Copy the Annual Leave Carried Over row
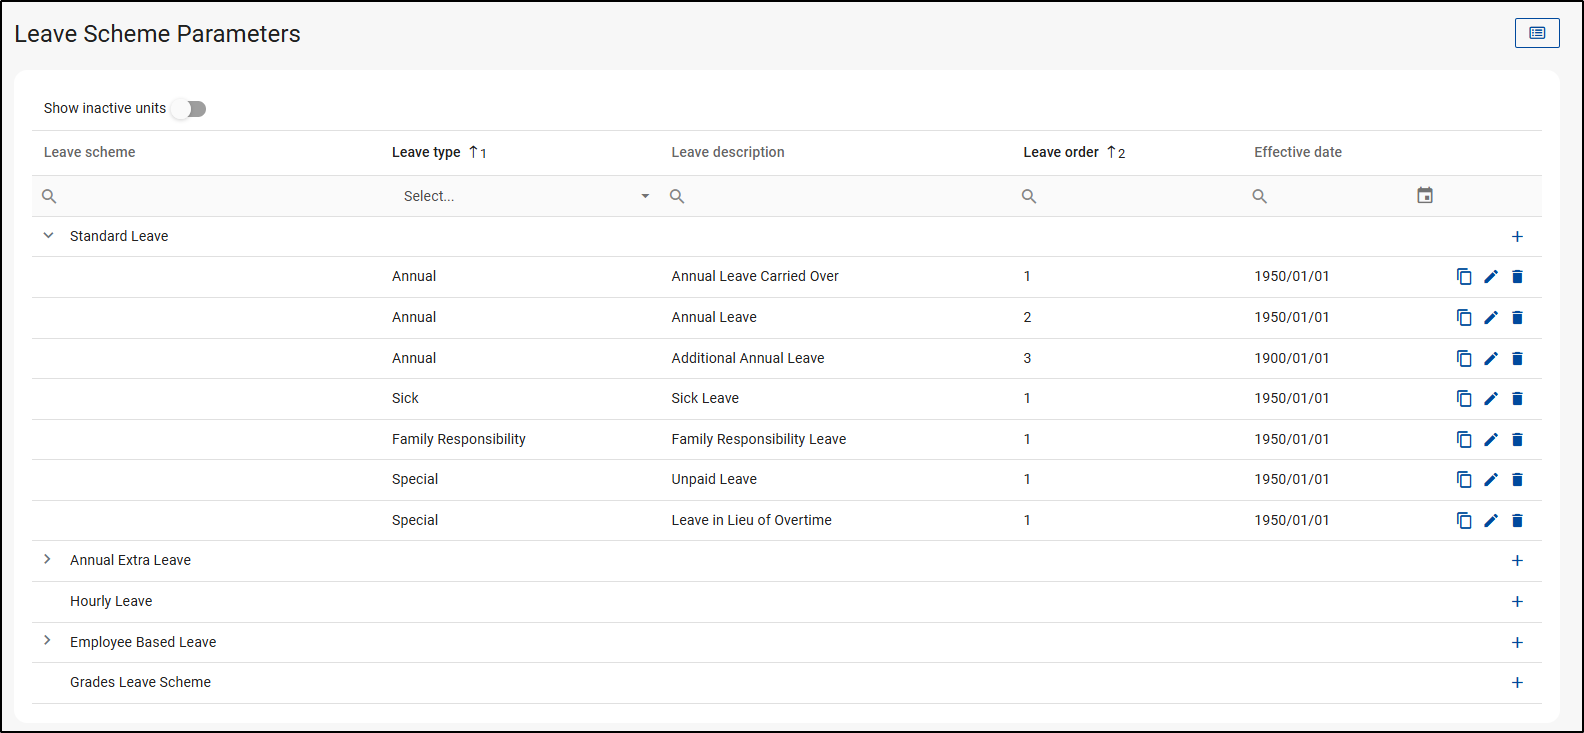 [1464, 277]
